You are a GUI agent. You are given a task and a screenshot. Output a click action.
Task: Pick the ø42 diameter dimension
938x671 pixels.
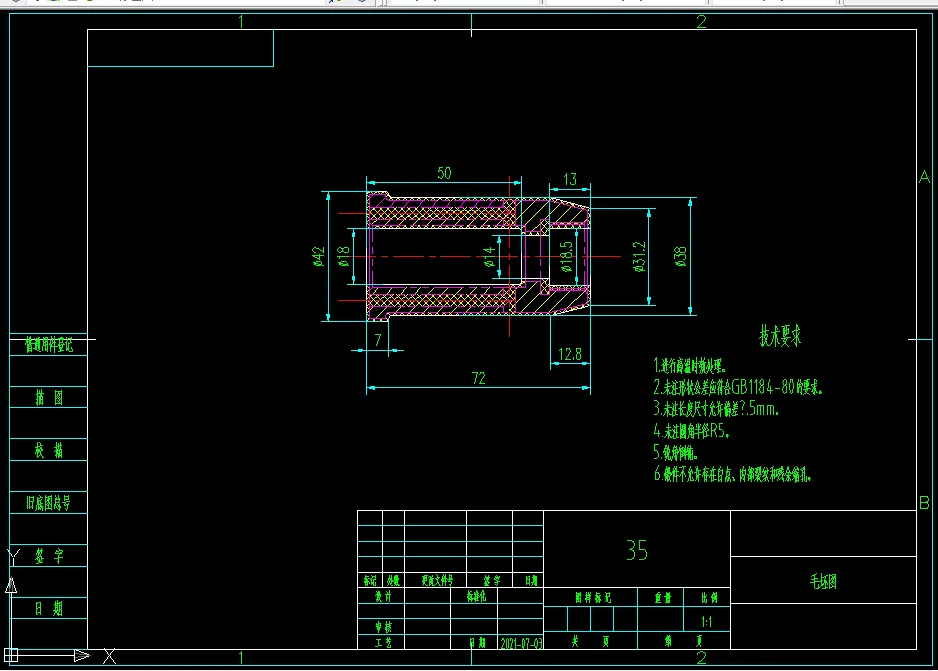click(x=319, y=256)
